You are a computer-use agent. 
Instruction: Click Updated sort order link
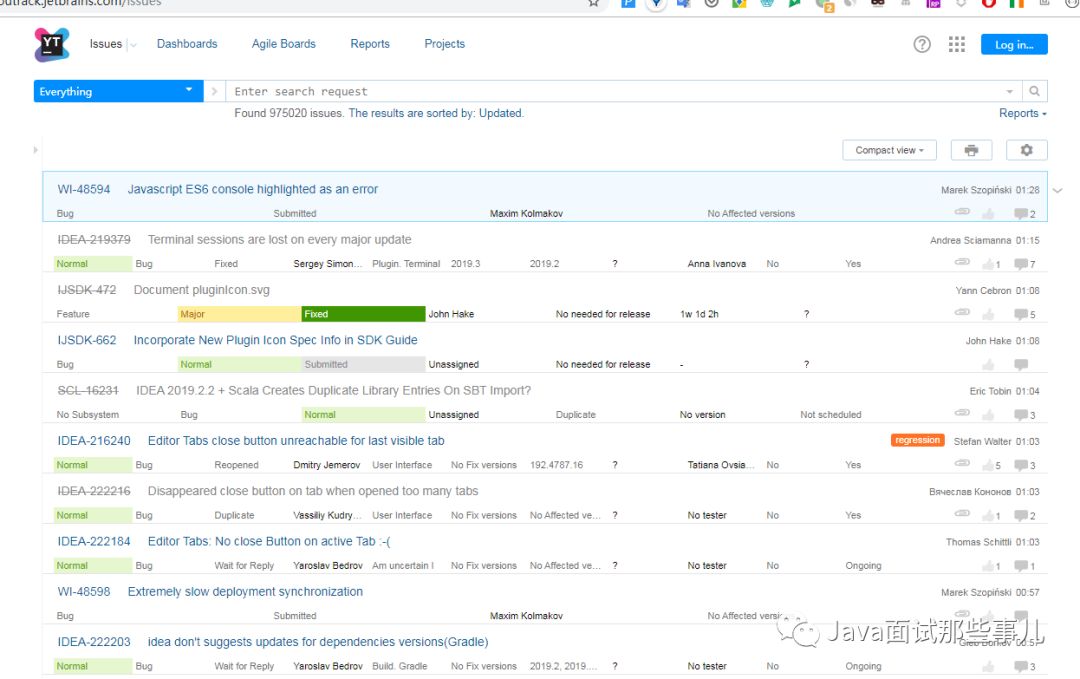500,113
